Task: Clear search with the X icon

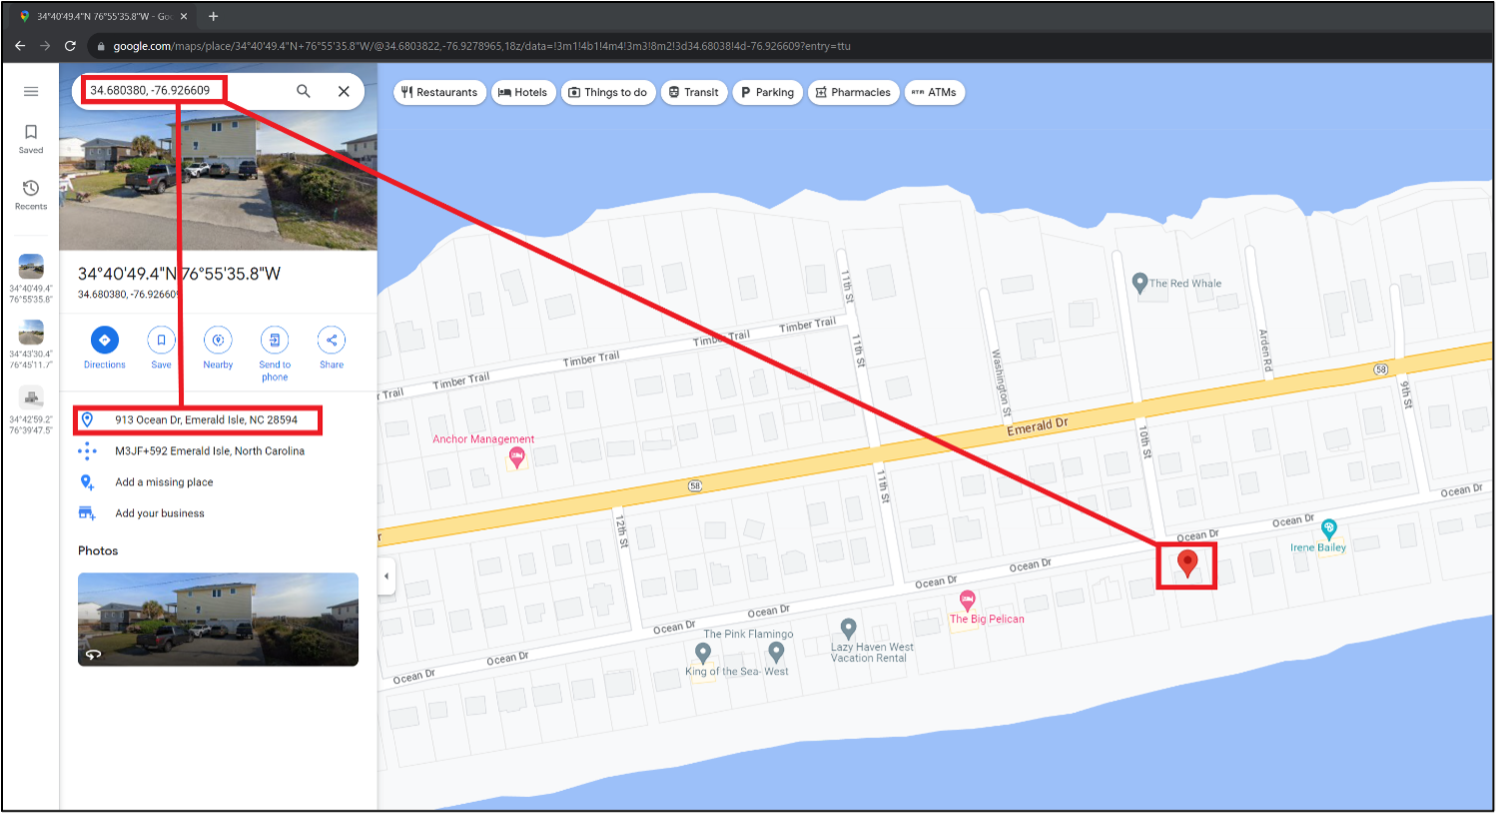Action: pyautogui.click(x=343, y=91)
